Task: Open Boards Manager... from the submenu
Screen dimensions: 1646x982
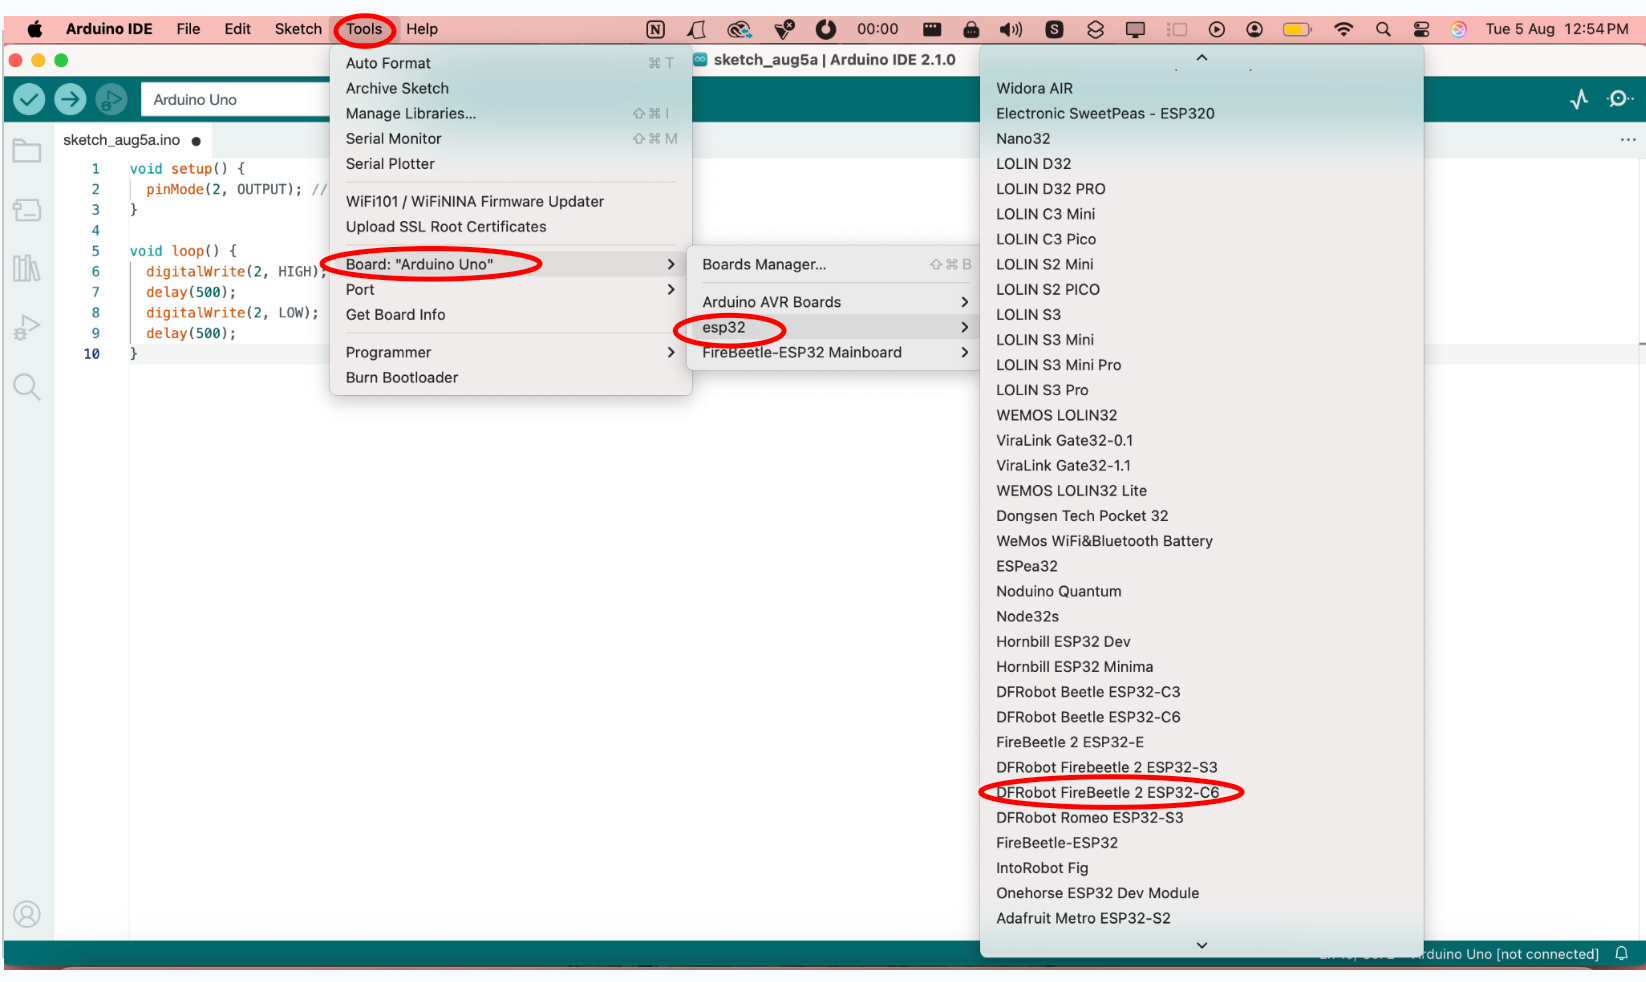Action: [834, 264]
